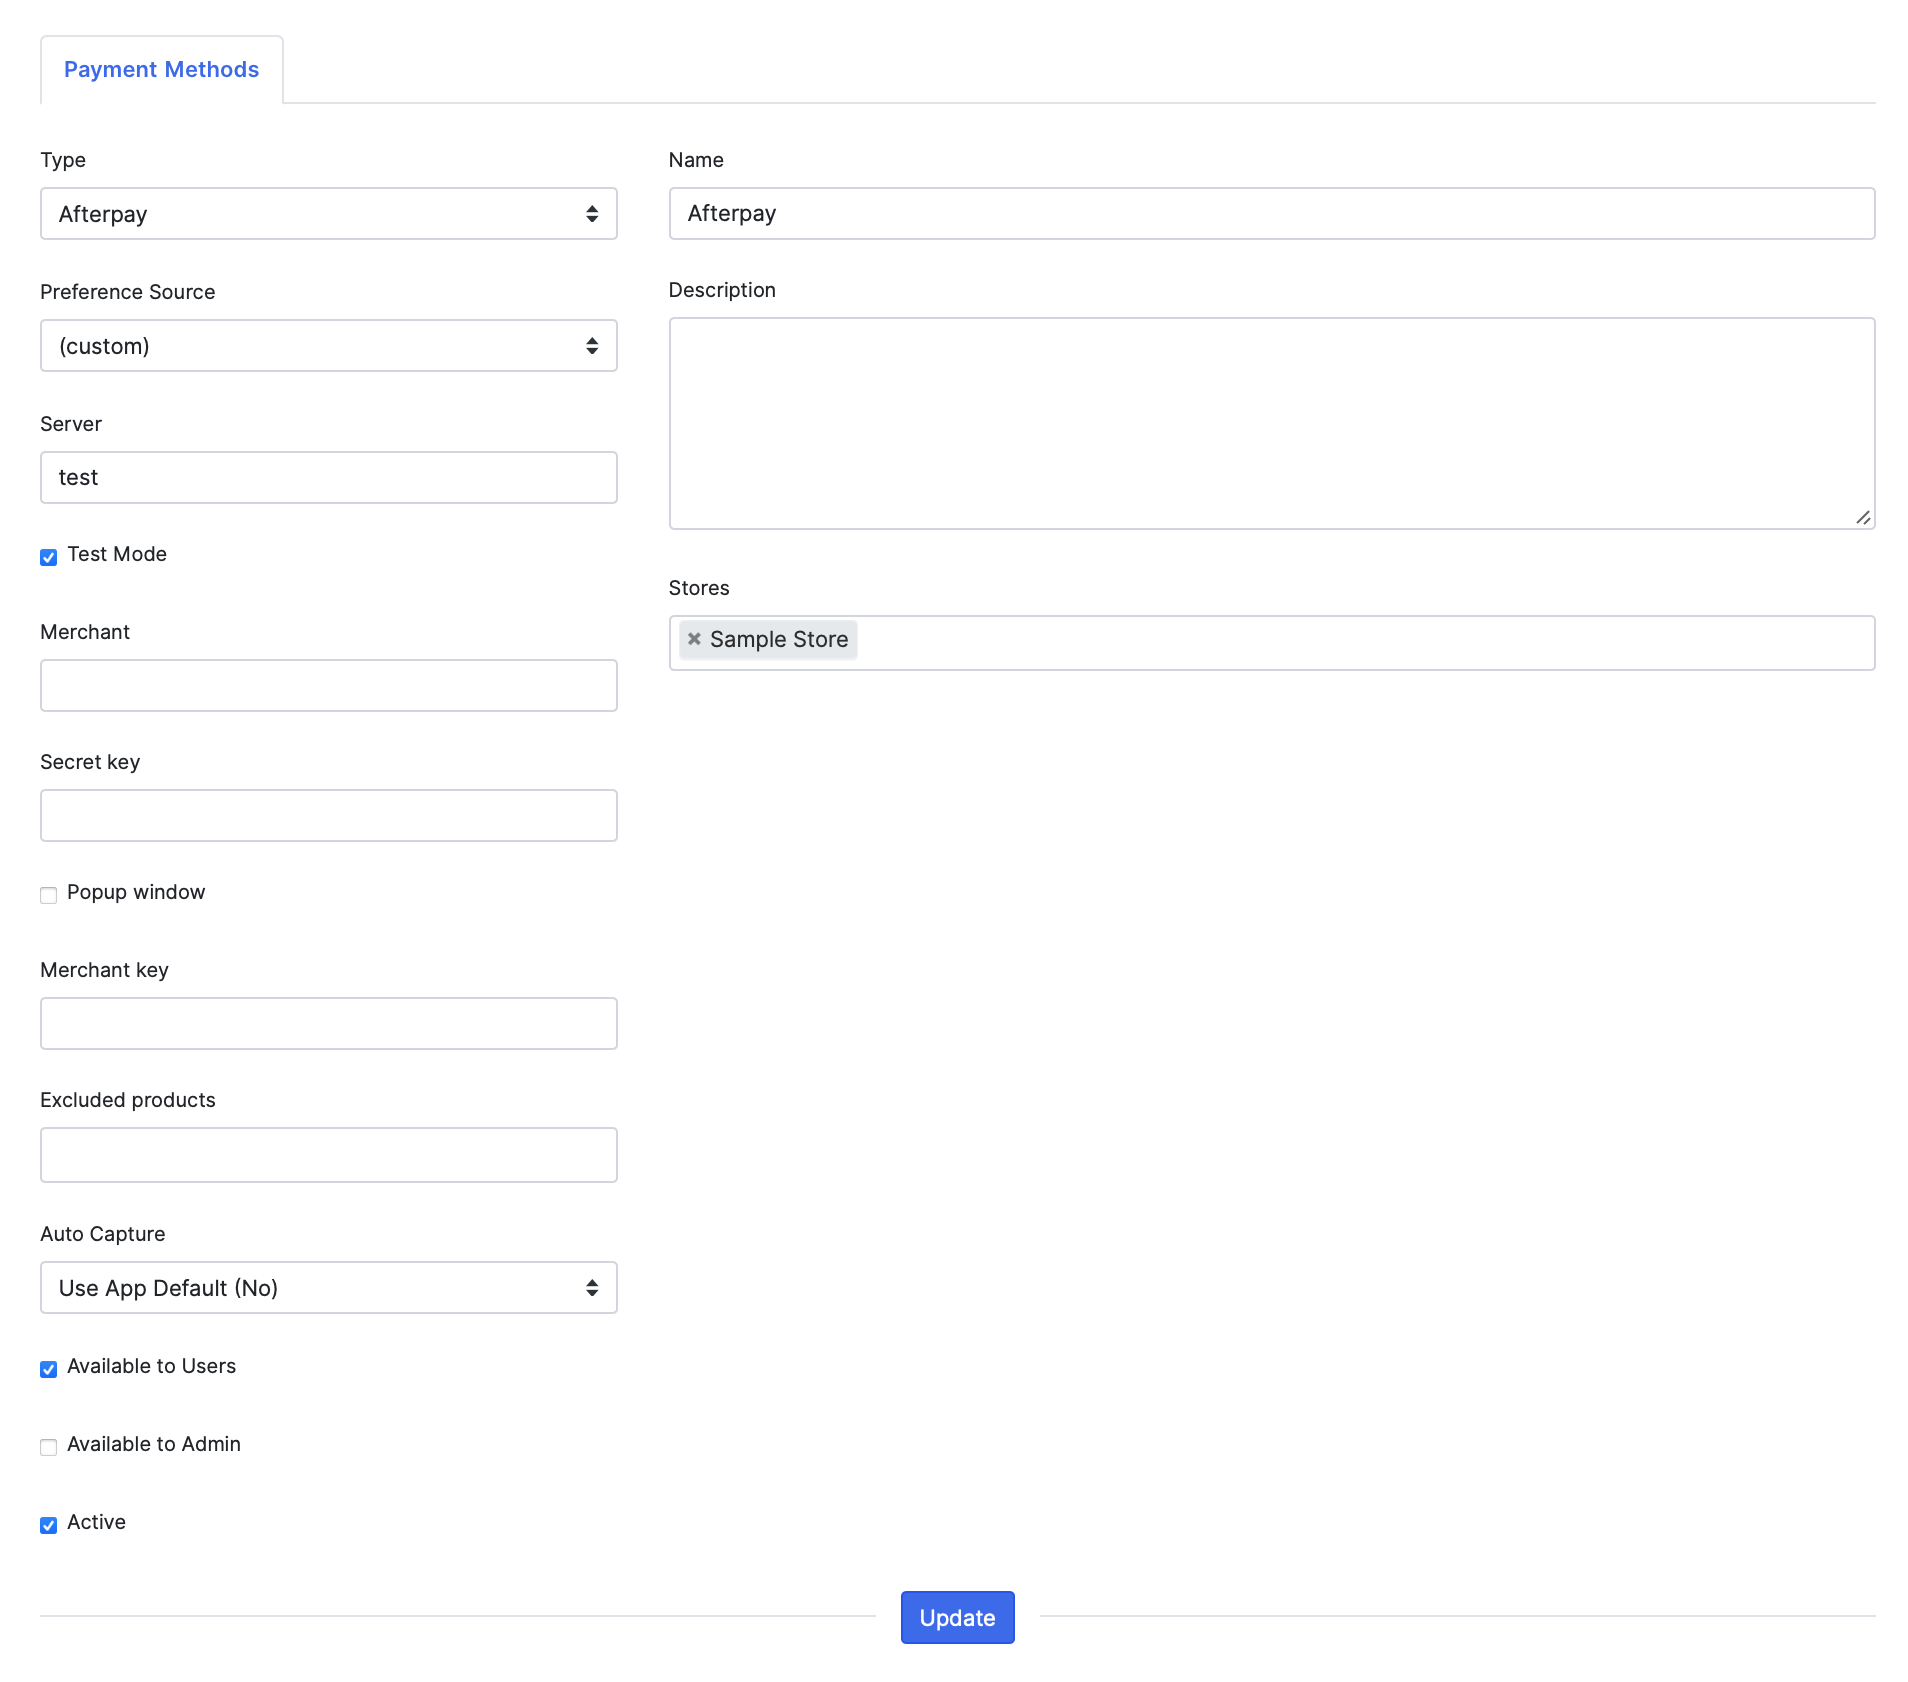The width and height of the screenshot is (1908, 1682).
Task: Click the Excluded products field
Action: pos(328,1155)
